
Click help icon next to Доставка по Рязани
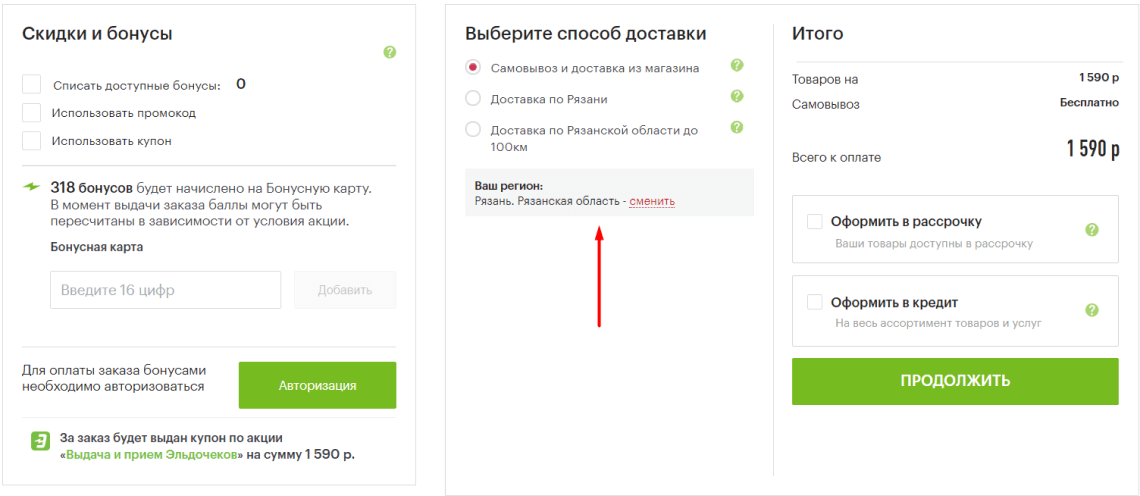pos(736,96)
